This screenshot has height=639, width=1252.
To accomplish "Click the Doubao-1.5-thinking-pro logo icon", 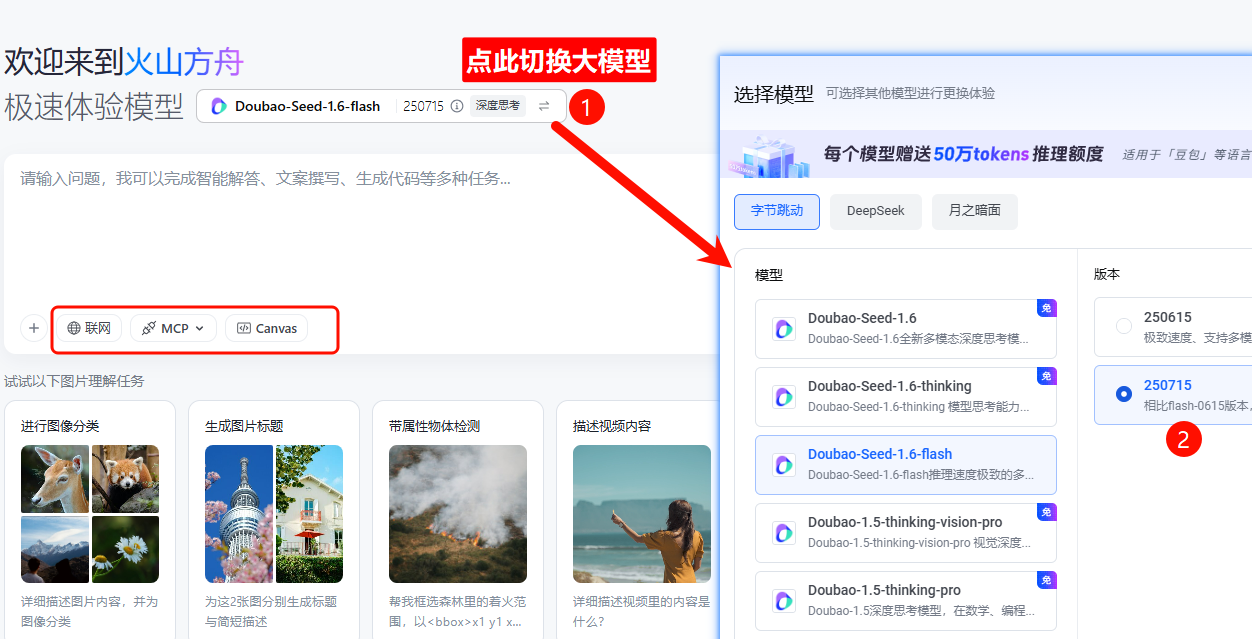I will [784, 601].
